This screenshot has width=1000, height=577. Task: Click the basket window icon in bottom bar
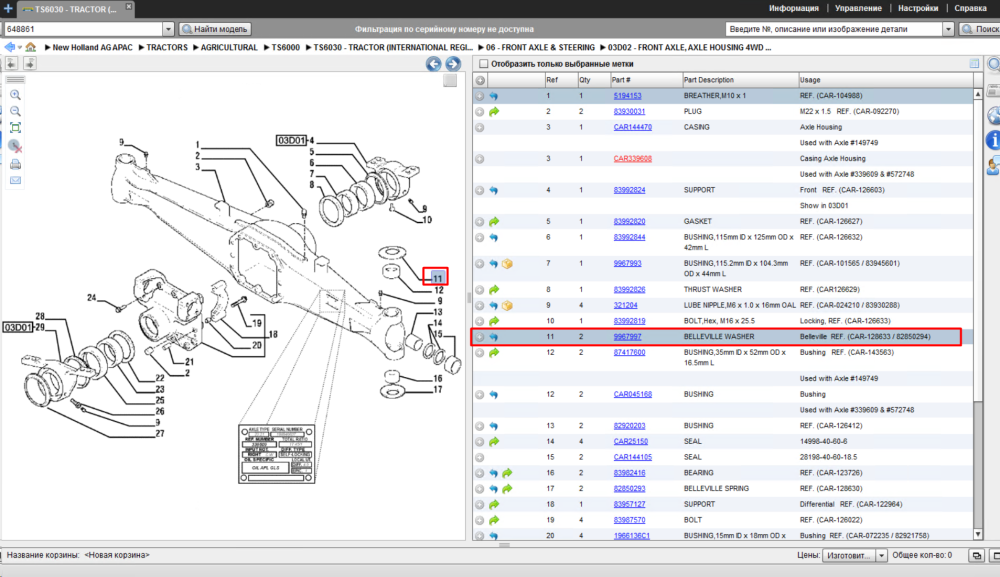pos(976,555)
